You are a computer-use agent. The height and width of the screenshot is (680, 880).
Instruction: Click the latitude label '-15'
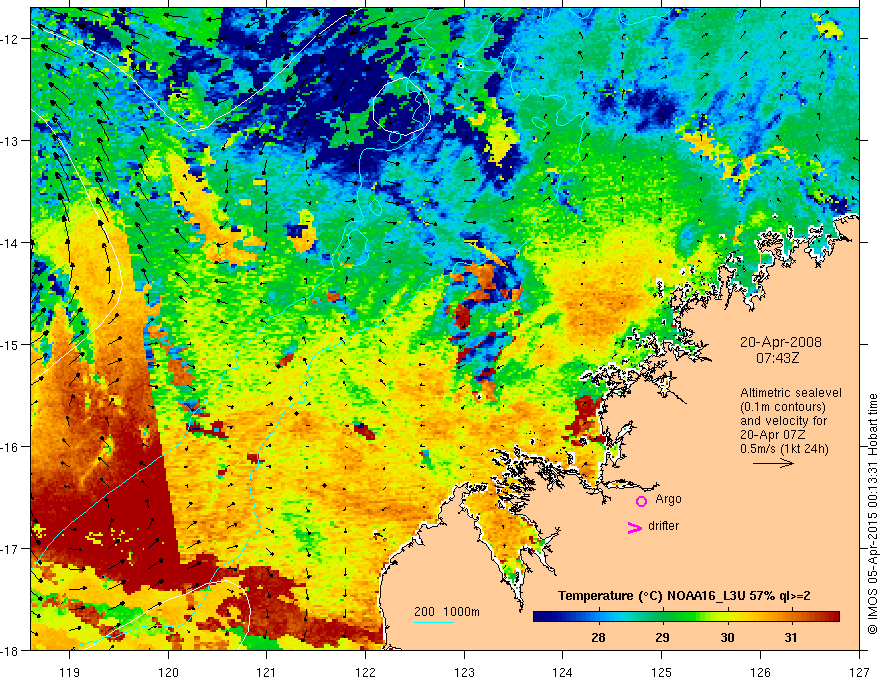tap(11, 345)
